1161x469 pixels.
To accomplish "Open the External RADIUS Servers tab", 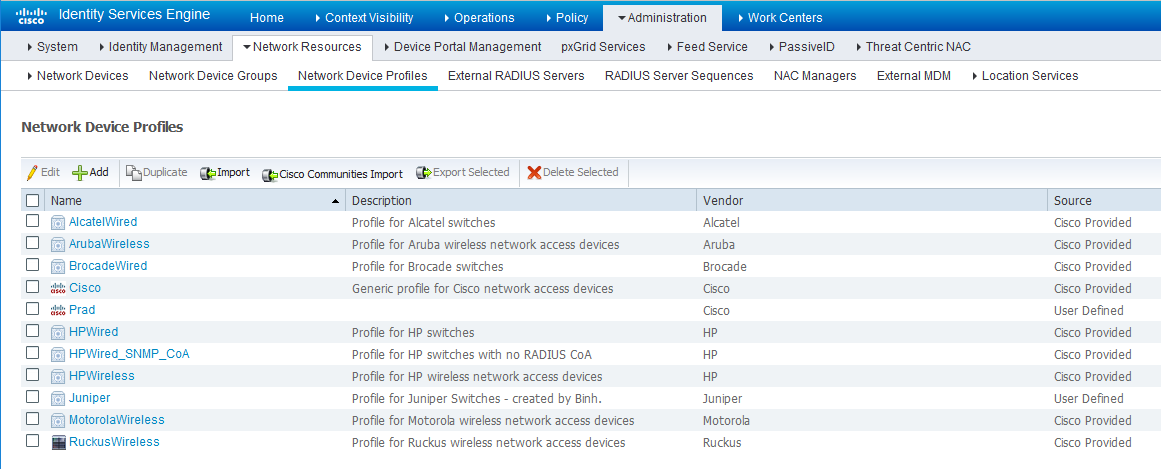I will coord(516,76).
